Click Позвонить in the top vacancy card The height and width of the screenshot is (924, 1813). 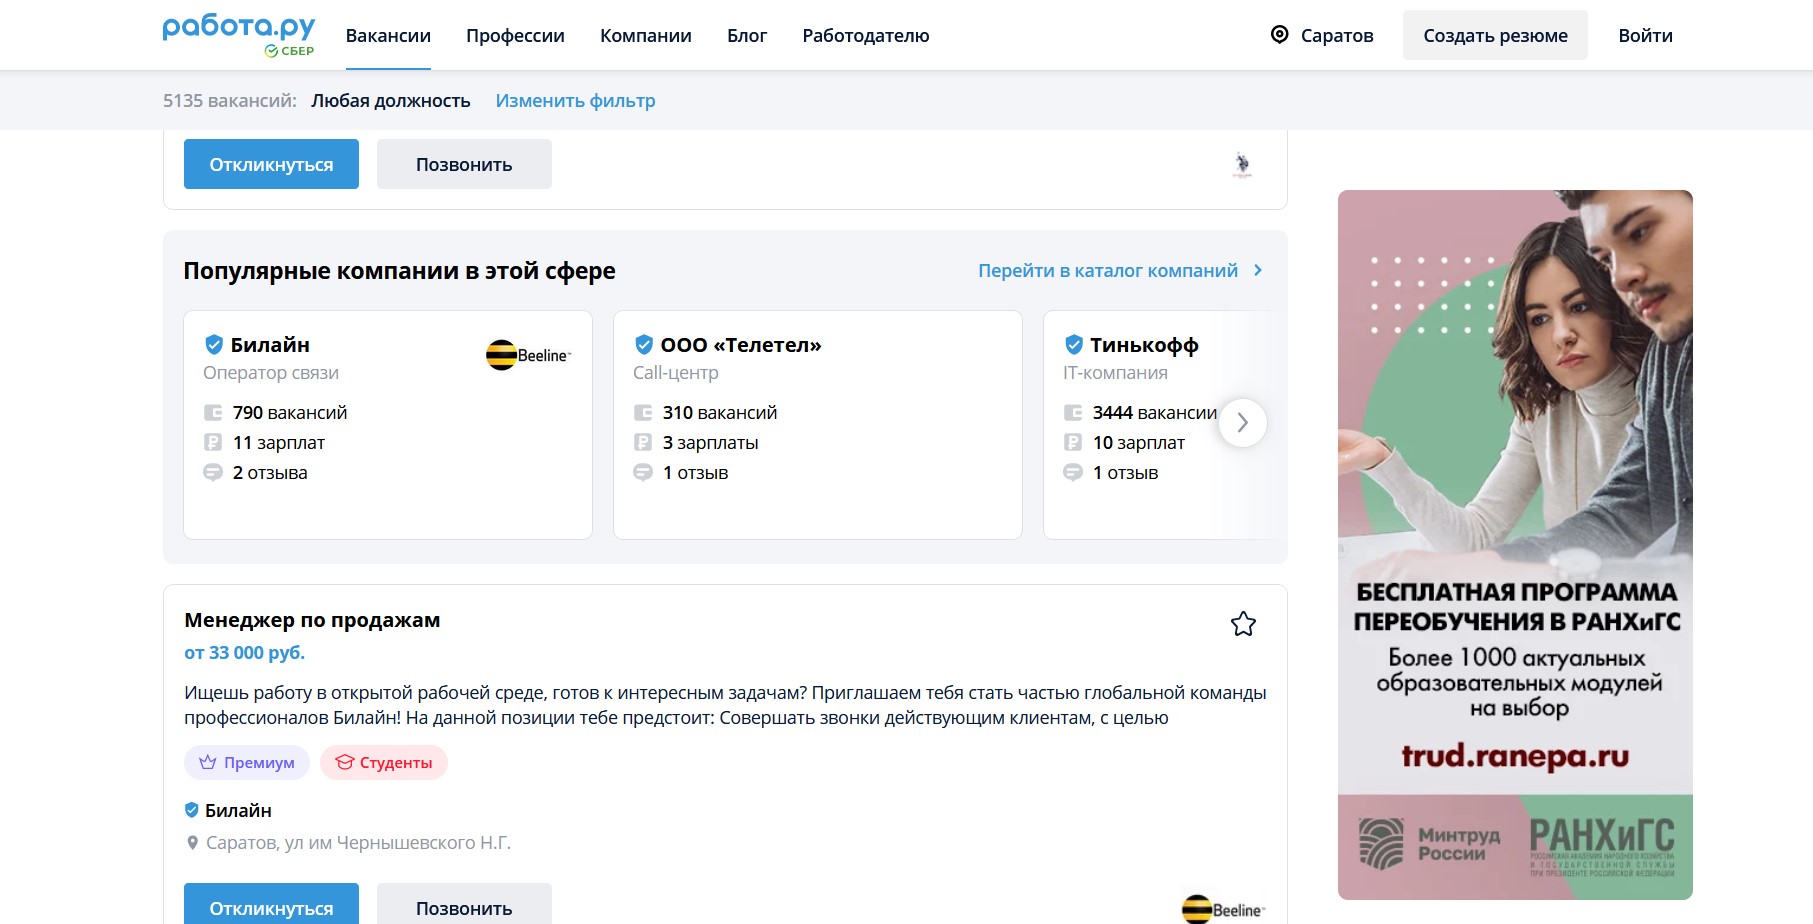(x=464, y=164)
